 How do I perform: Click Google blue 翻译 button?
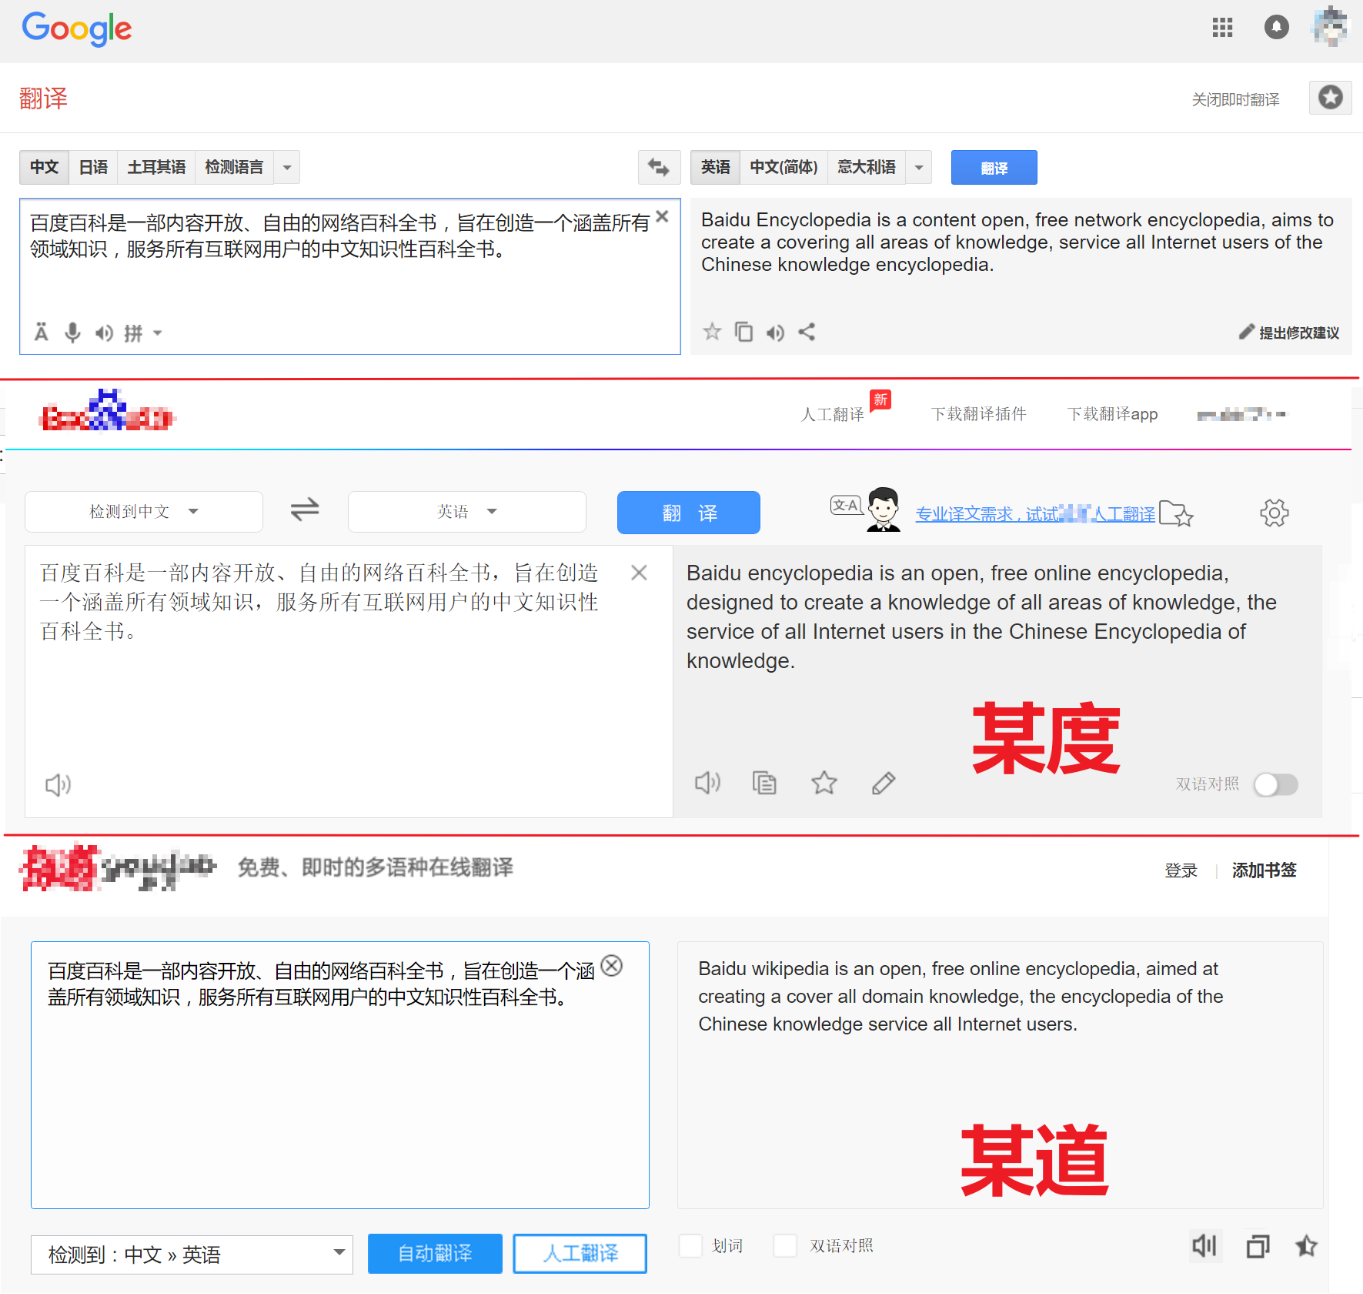[x=994, y=167]
